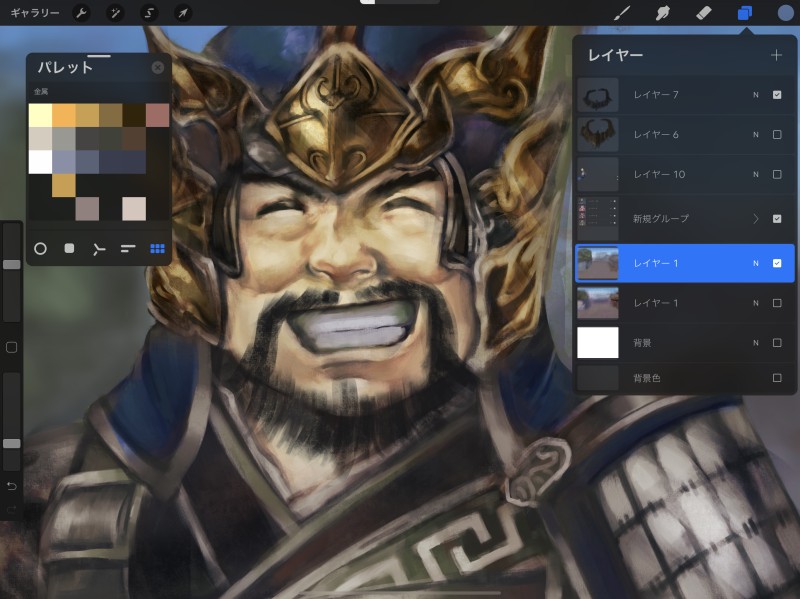Select the レイヤー 10 thumbnail
The width and height of the screenshot is (800, 599).
click(597, 174)
